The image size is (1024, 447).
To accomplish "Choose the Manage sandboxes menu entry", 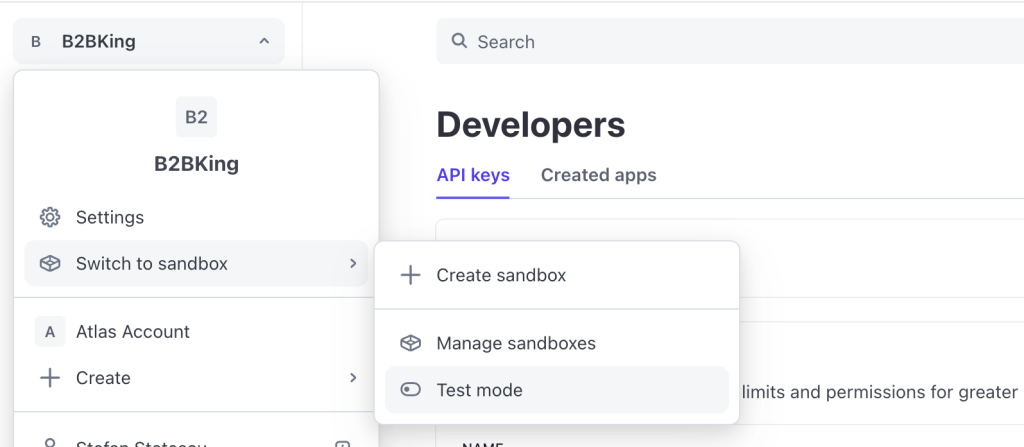I will tap(516, 343).
